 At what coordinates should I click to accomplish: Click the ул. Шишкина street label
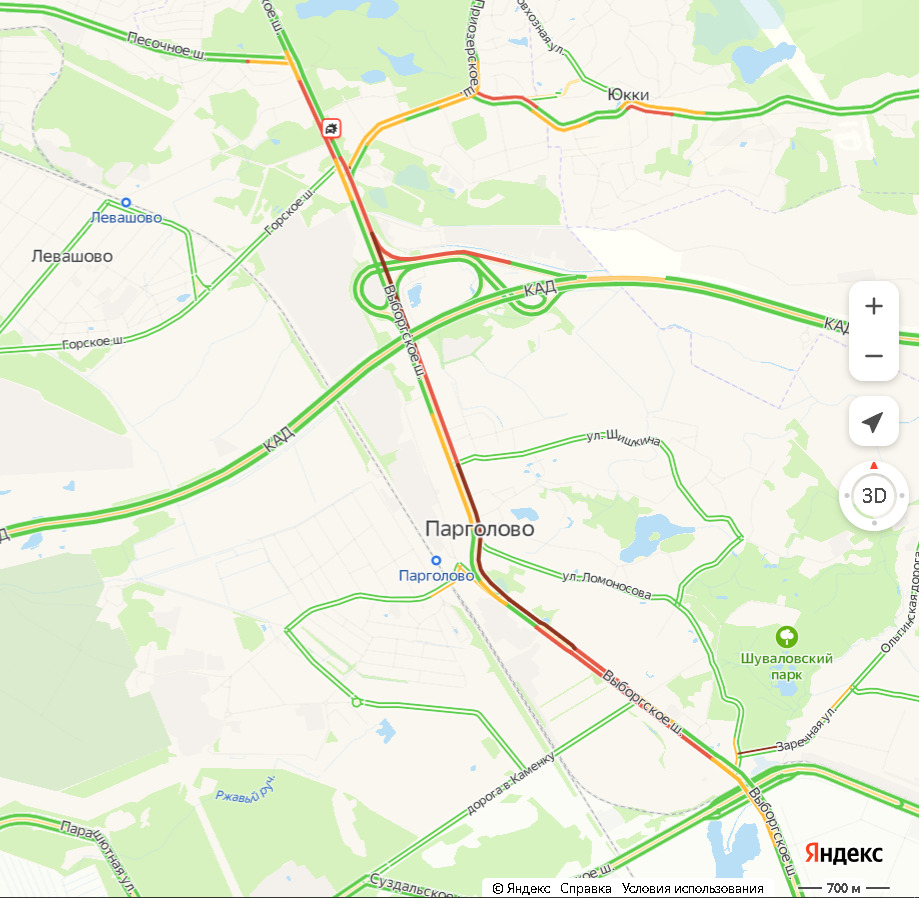624,438
